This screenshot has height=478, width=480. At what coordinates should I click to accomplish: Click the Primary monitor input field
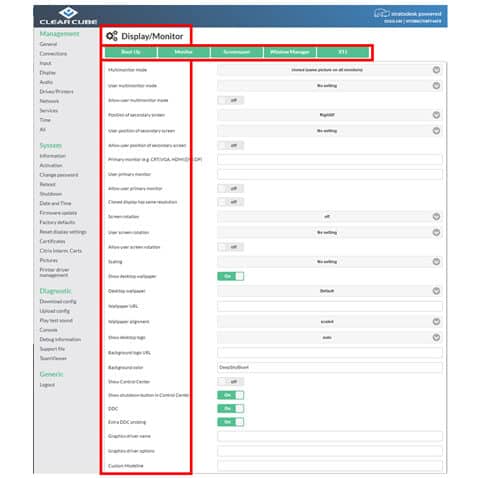pos(330,160)
